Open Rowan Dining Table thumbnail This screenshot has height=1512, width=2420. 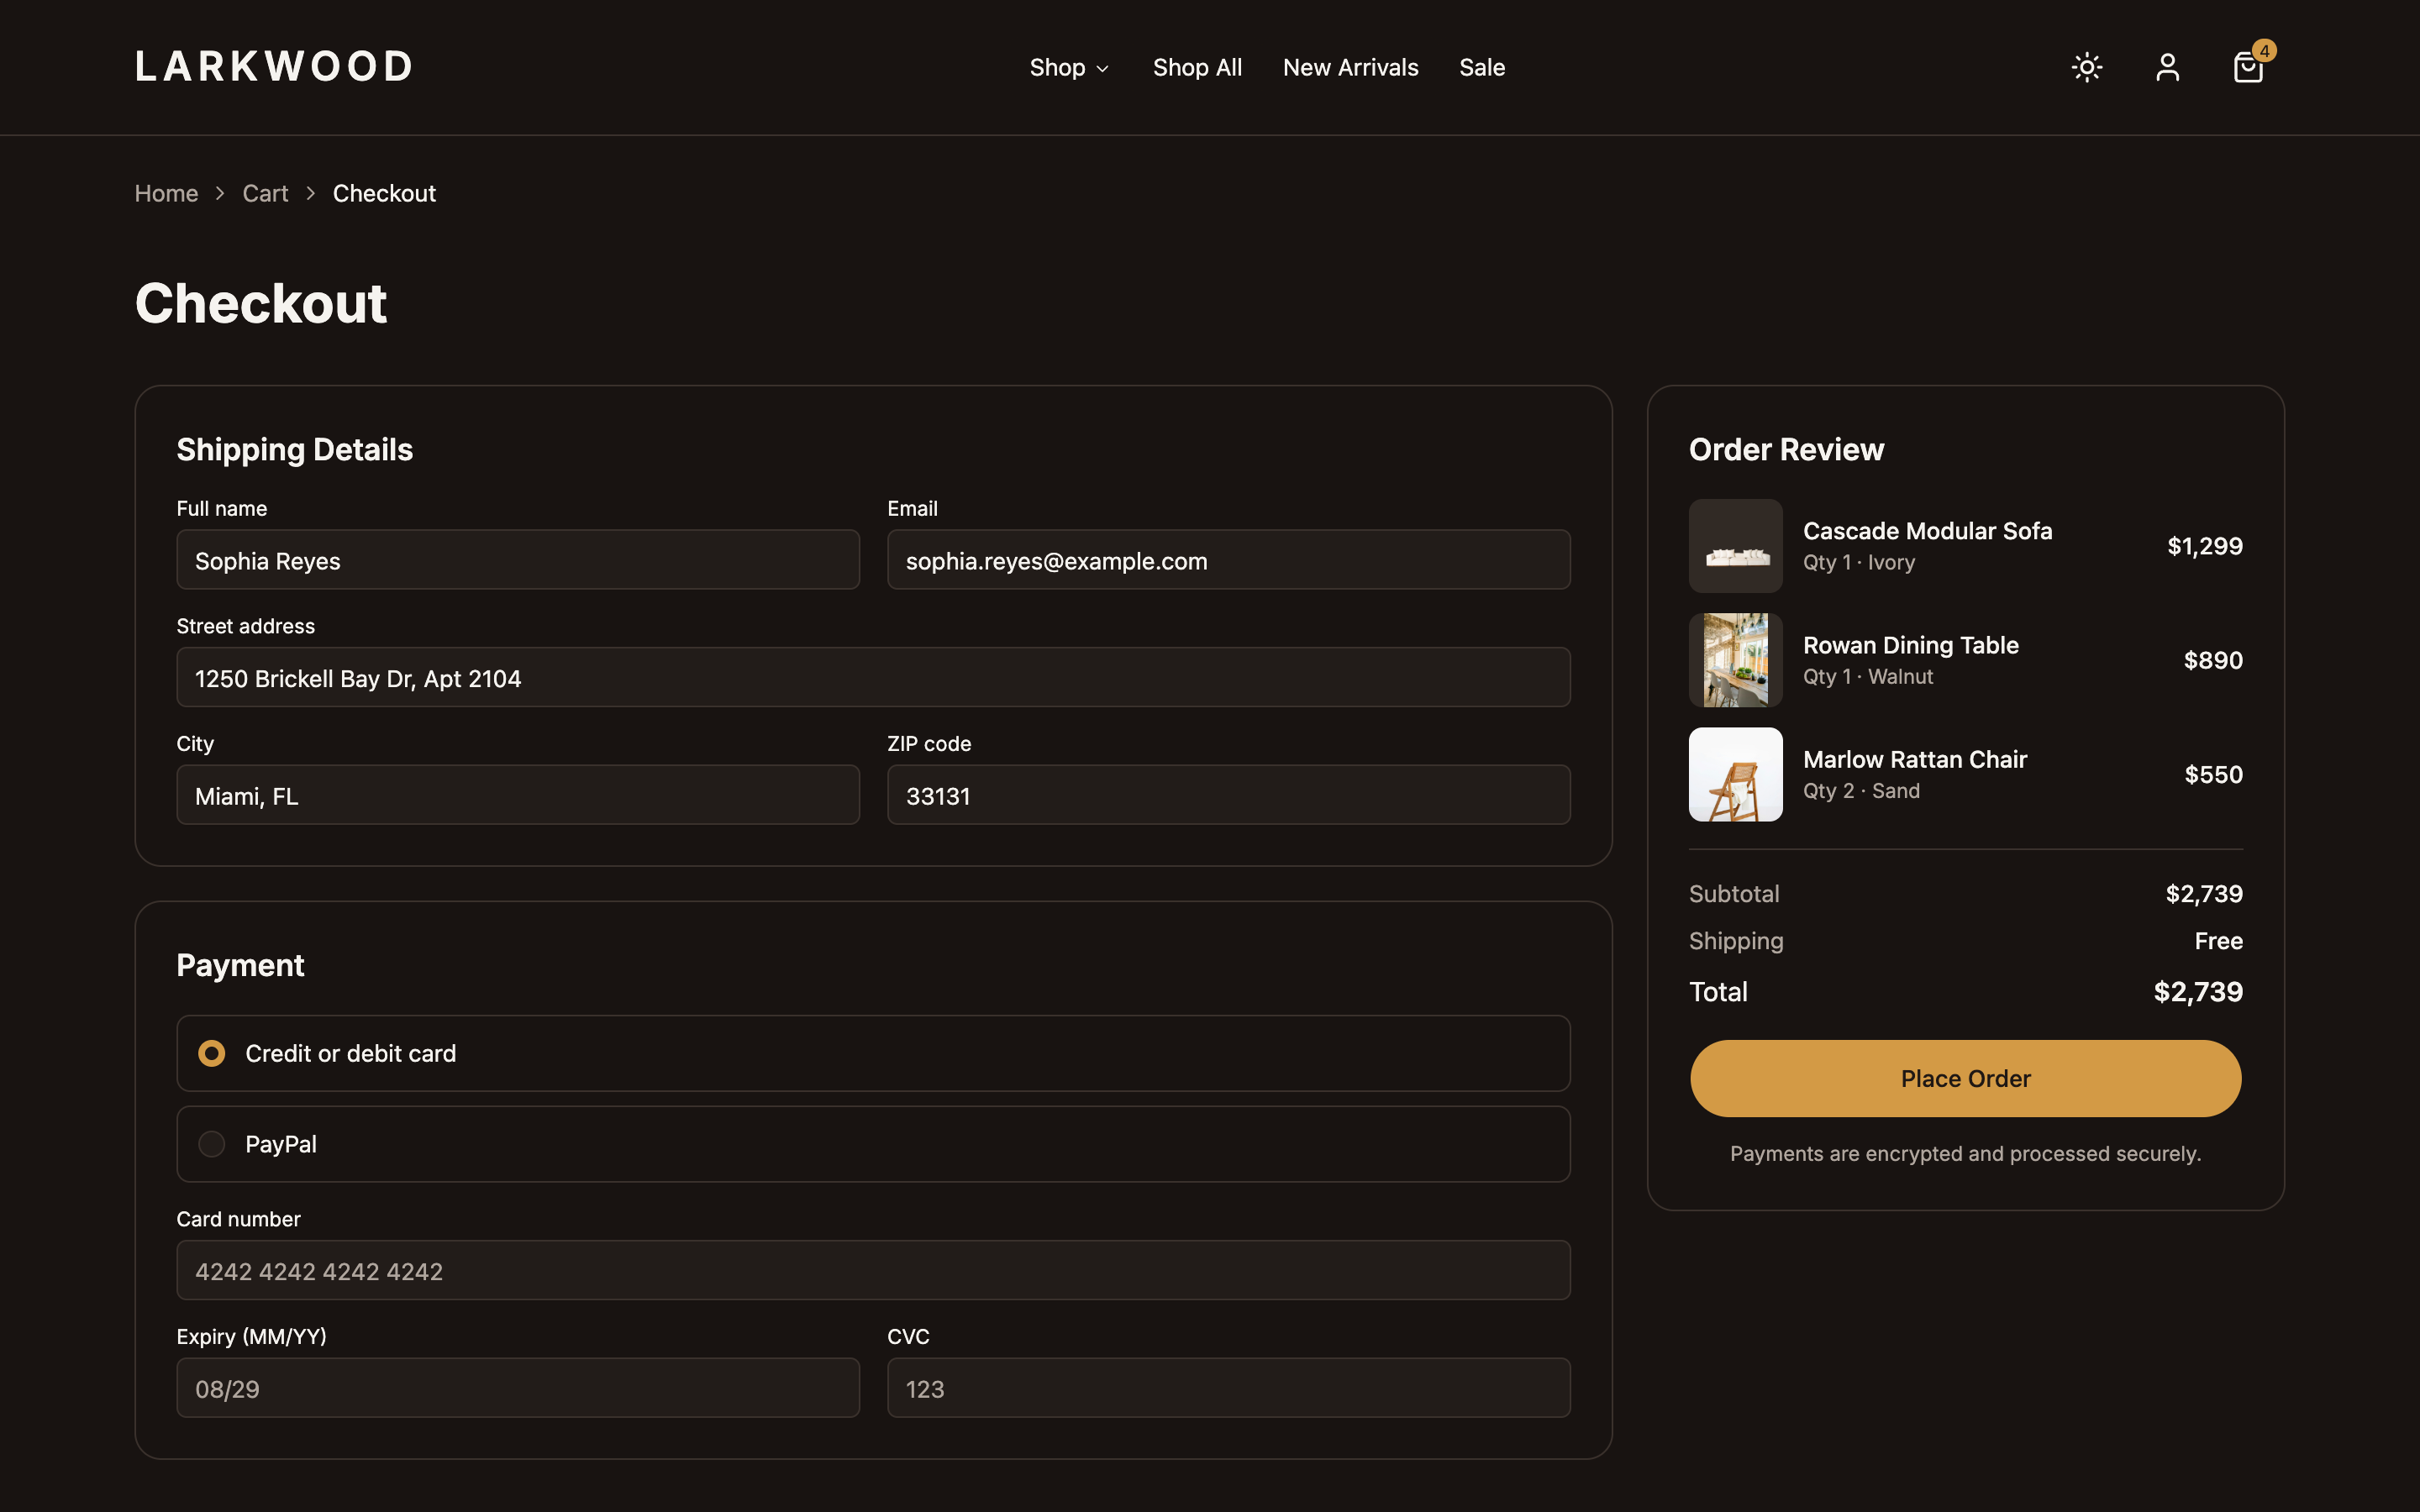pos(1735,660)
